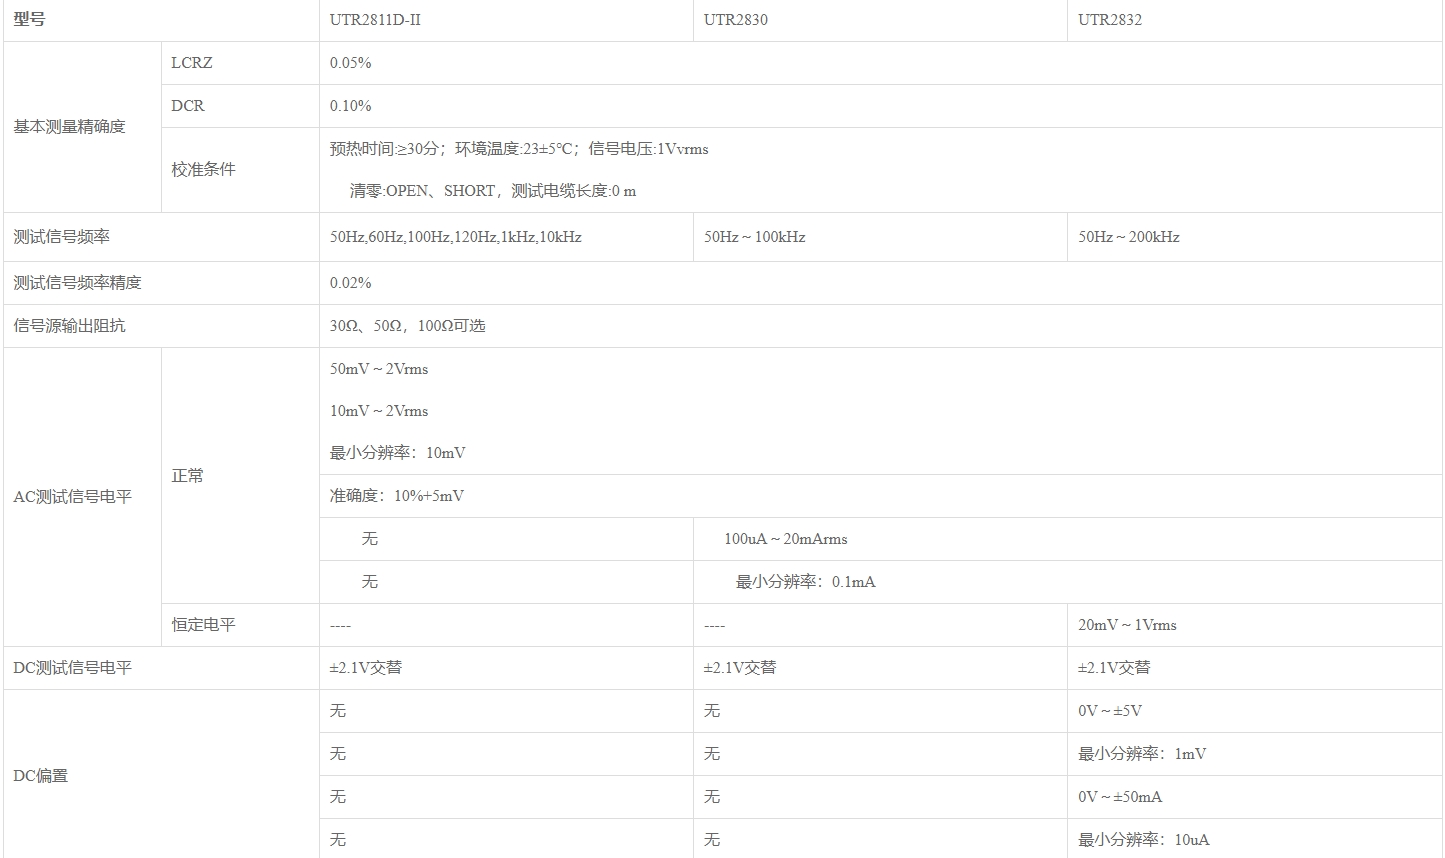
Task: Click the 无 cell beside 最小分辨率：0.1mA
Action: click(506, 582)
